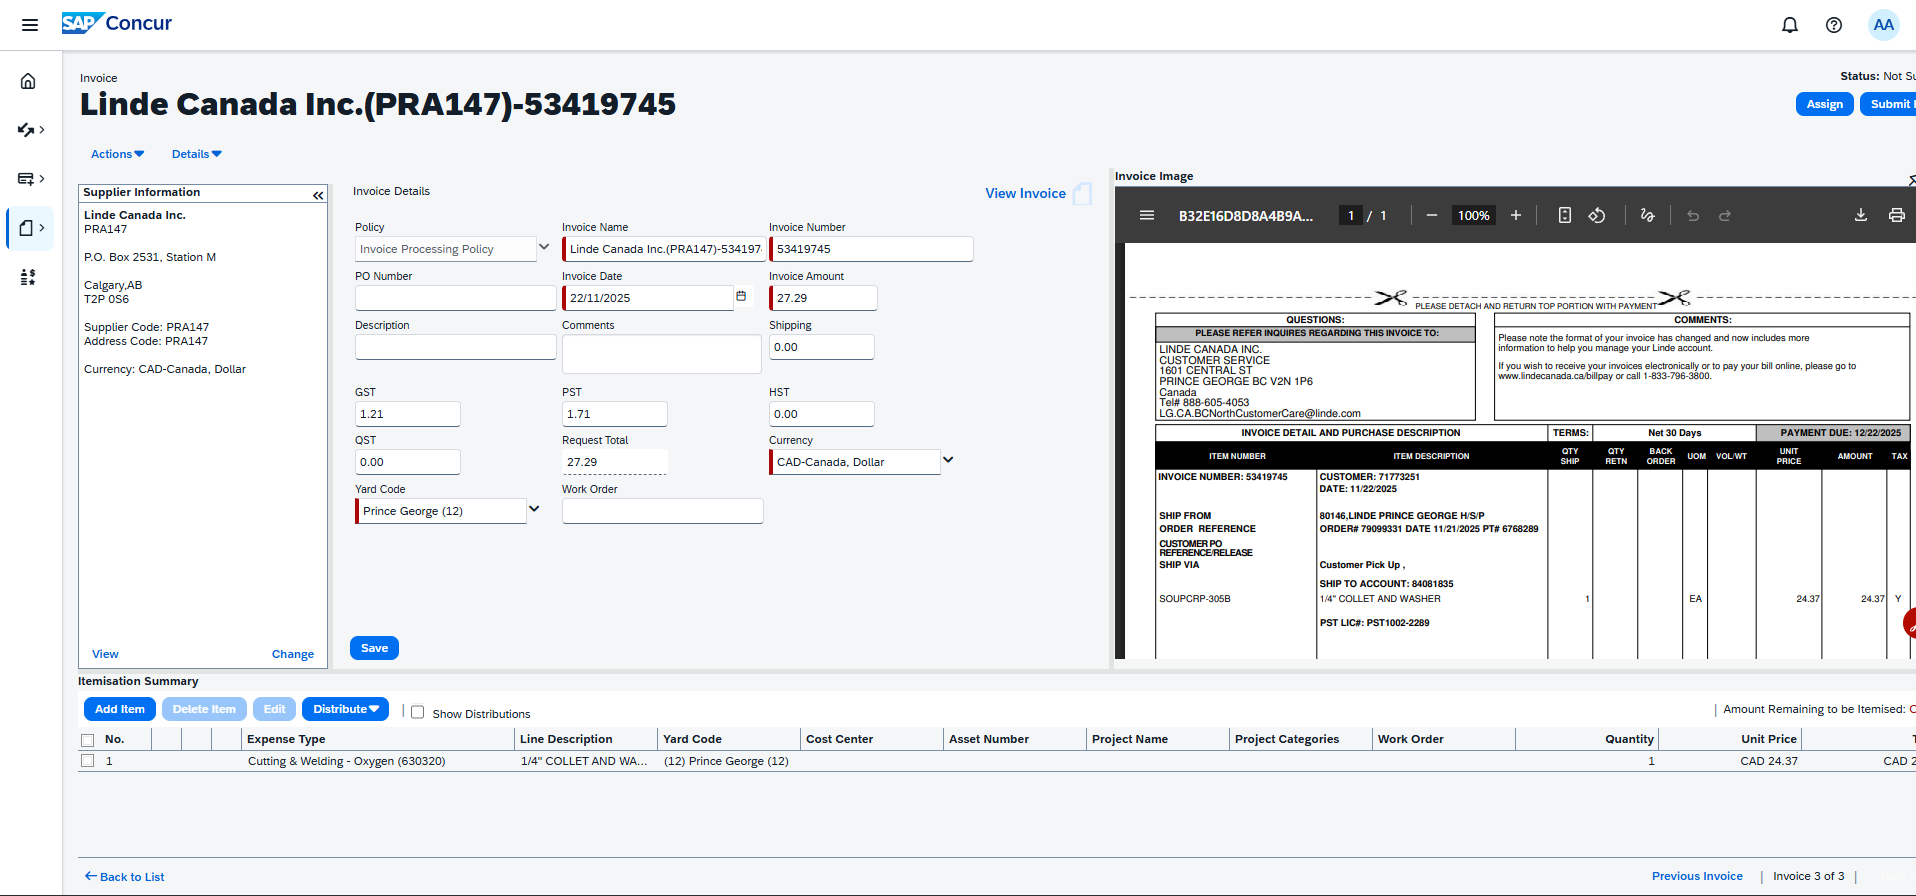The image size is (1916, 896).
Task: Open the Actions dropdown menu
Action: click(117, 154)
